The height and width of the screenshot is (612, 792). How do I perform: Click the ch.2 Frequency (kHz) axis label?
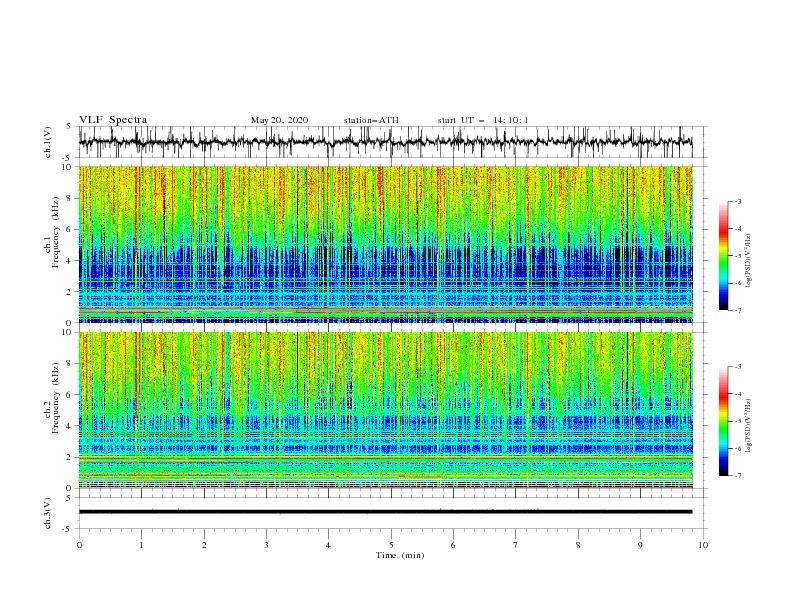click(x=52, y=397)
